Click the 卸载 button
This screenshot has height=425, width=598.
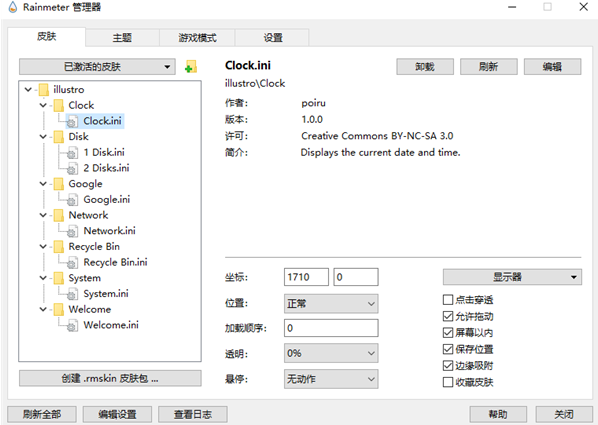[x=425, y=67]
